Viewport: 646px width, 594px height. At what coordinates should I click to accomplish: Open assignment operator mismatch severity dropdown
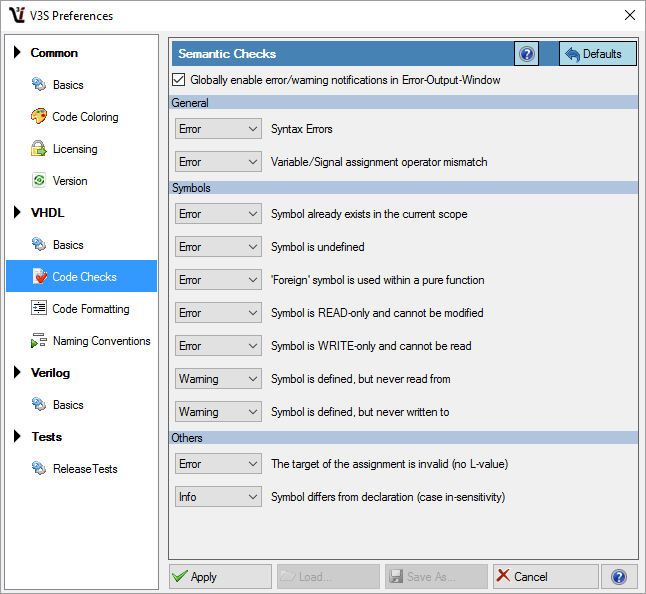click(x=218, y=162)
